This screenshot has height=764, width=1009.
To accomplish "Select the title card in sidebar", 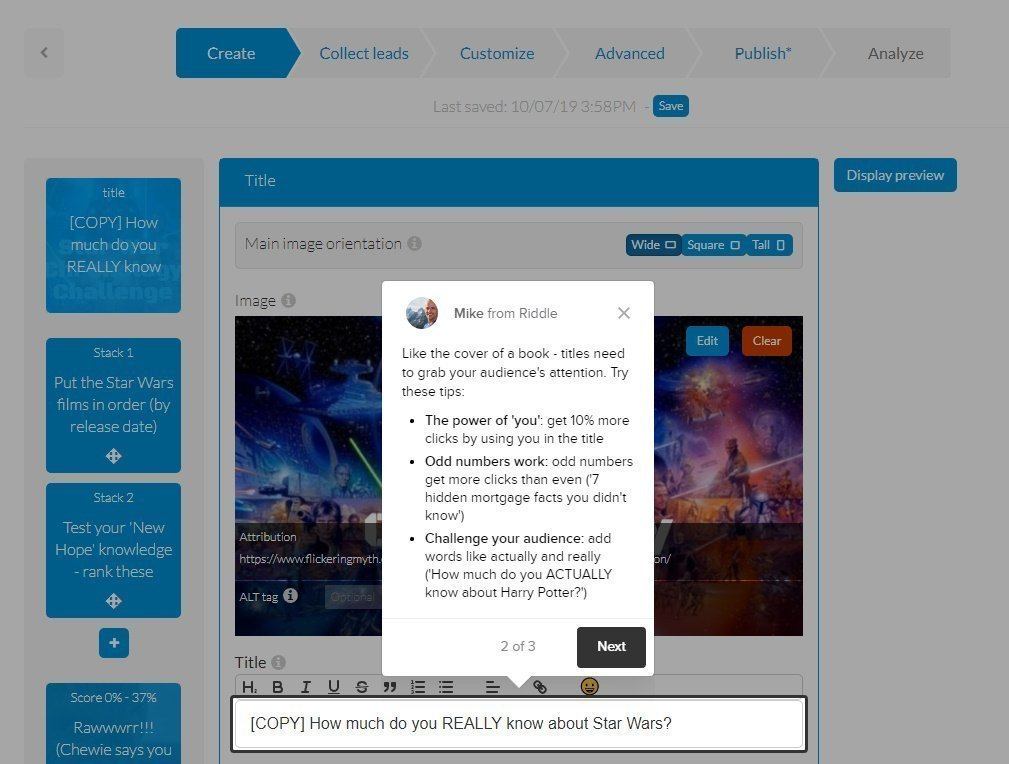I will click(x=113, y=245).
